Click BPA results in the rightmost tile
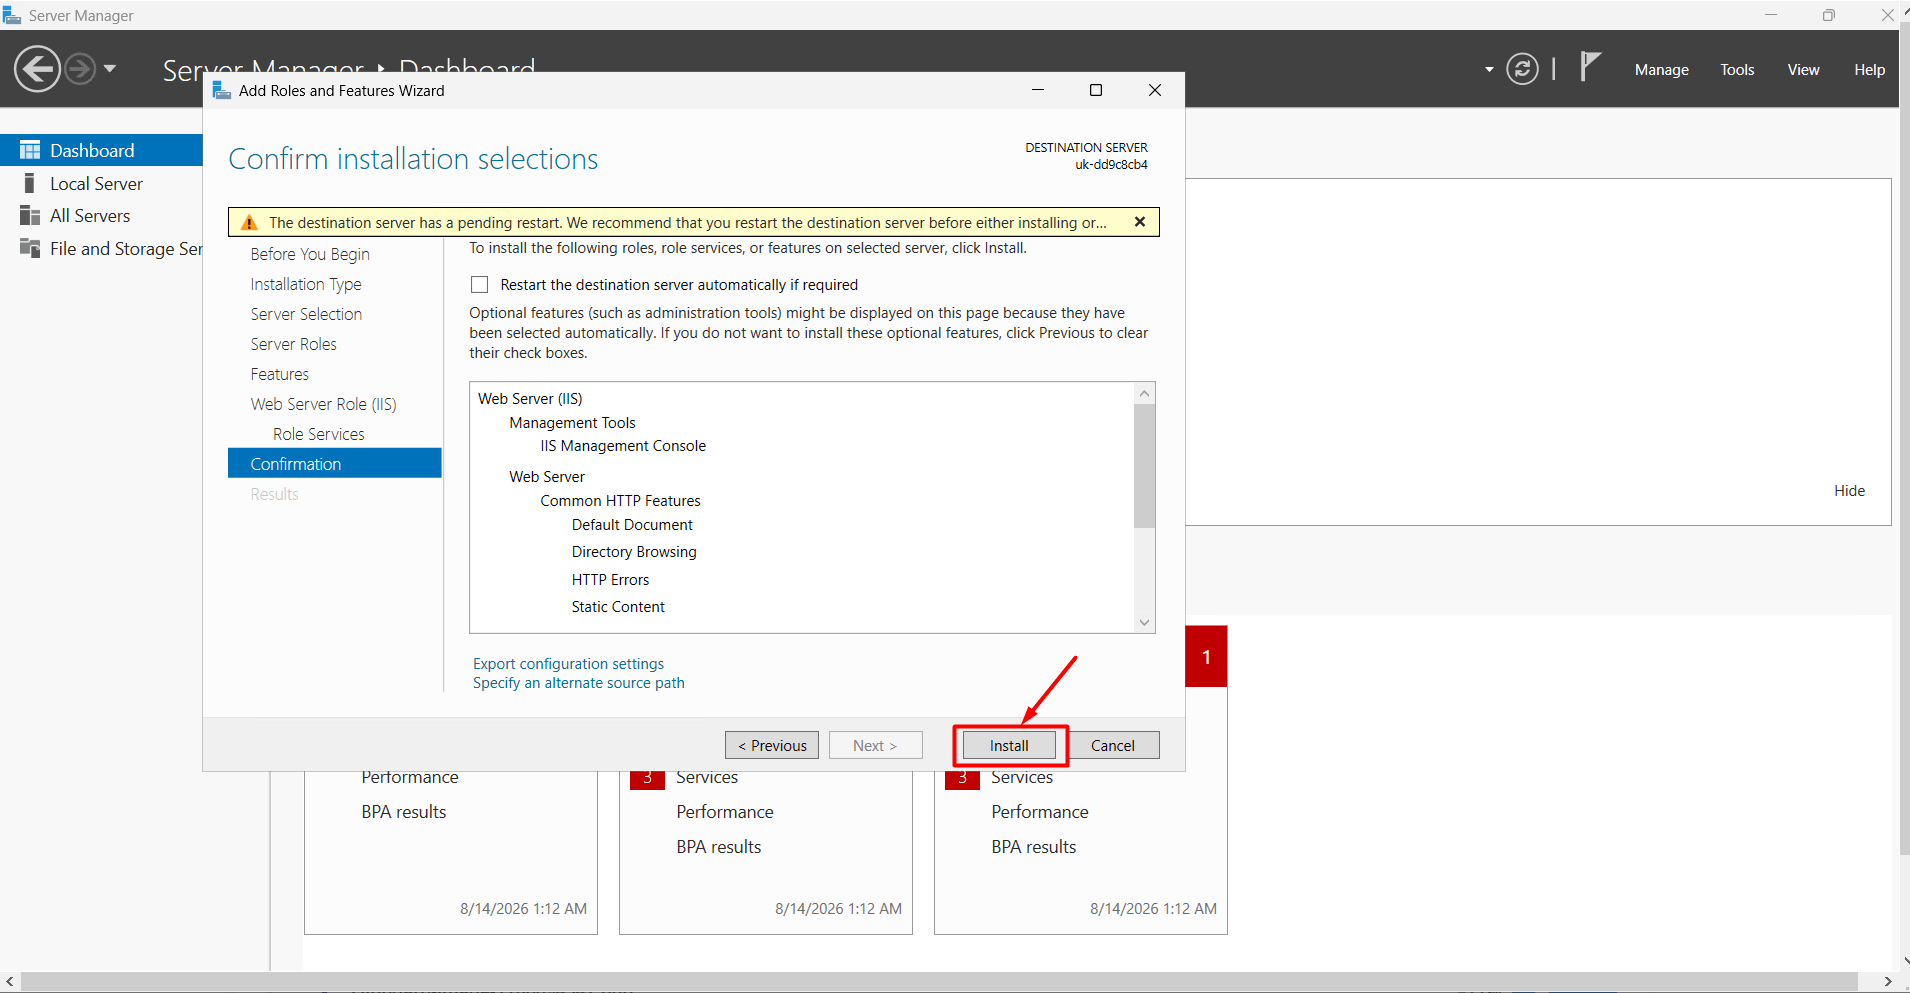This screenshot has height=993, width=1910. tap(1034, 847)
